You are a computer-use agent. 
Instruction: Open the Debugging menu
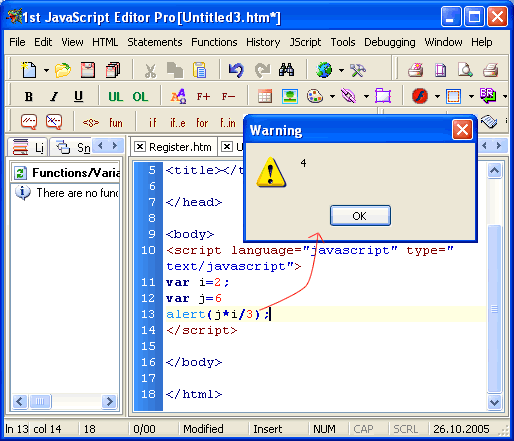(390, 42)
